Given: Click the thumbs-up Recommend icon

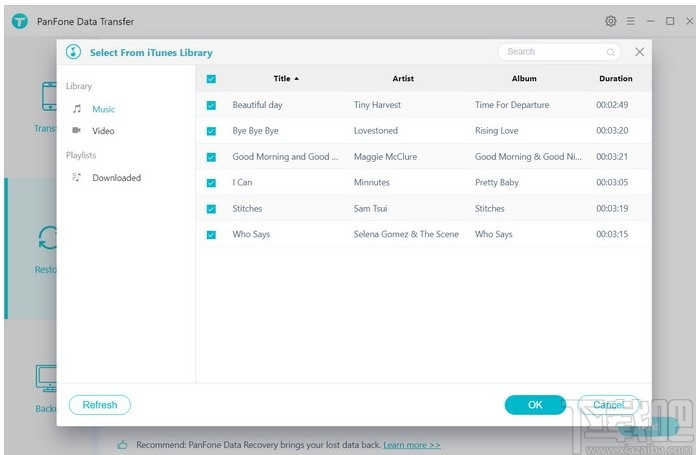Looking at the screenshot, I should 122,444.
